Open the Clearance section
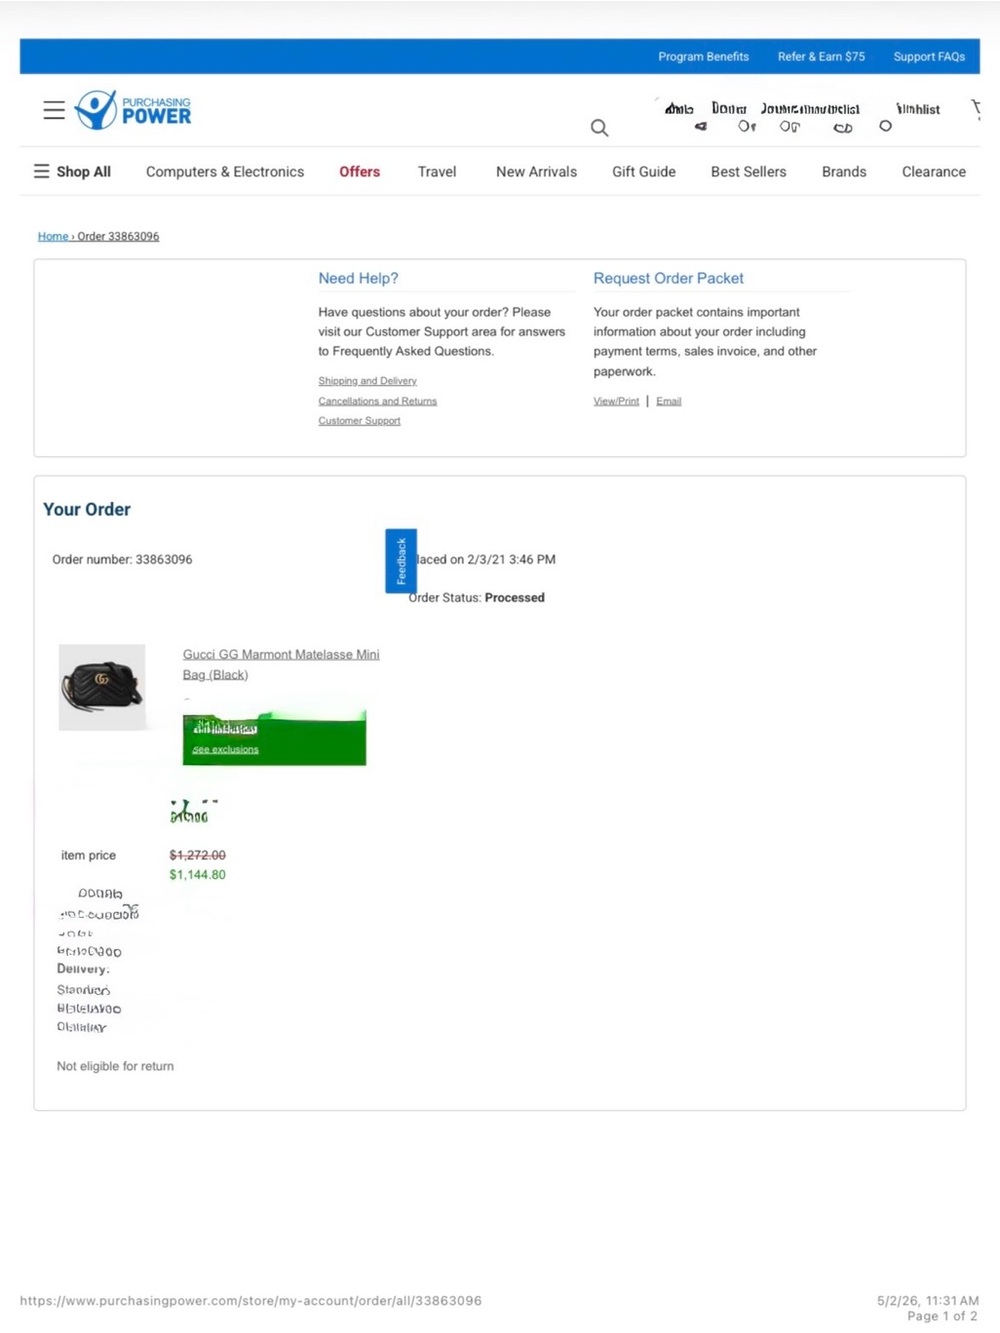 (x=934, y=171)
